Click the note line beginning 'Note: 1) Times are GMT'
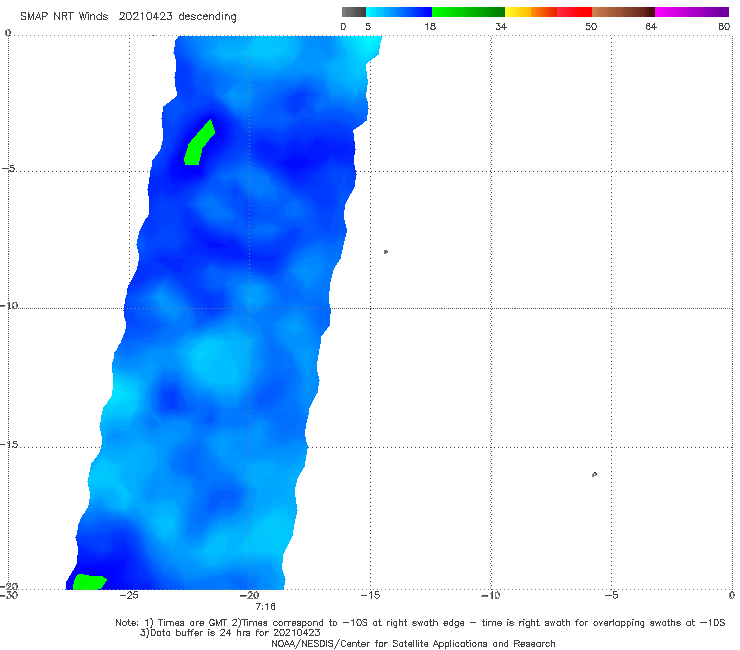Screen dimensions: 740x650 (420, 623)
